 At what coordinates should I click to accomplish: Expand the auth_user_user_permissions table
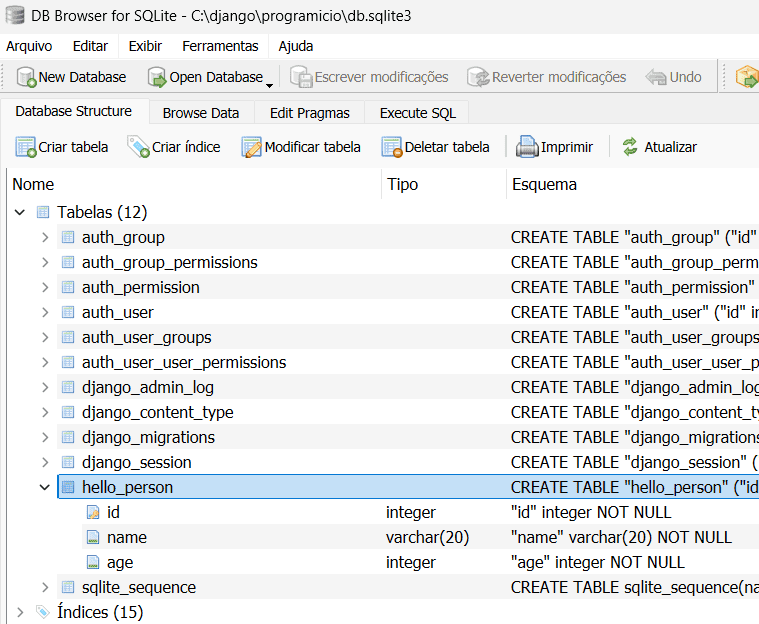point(45,362)
